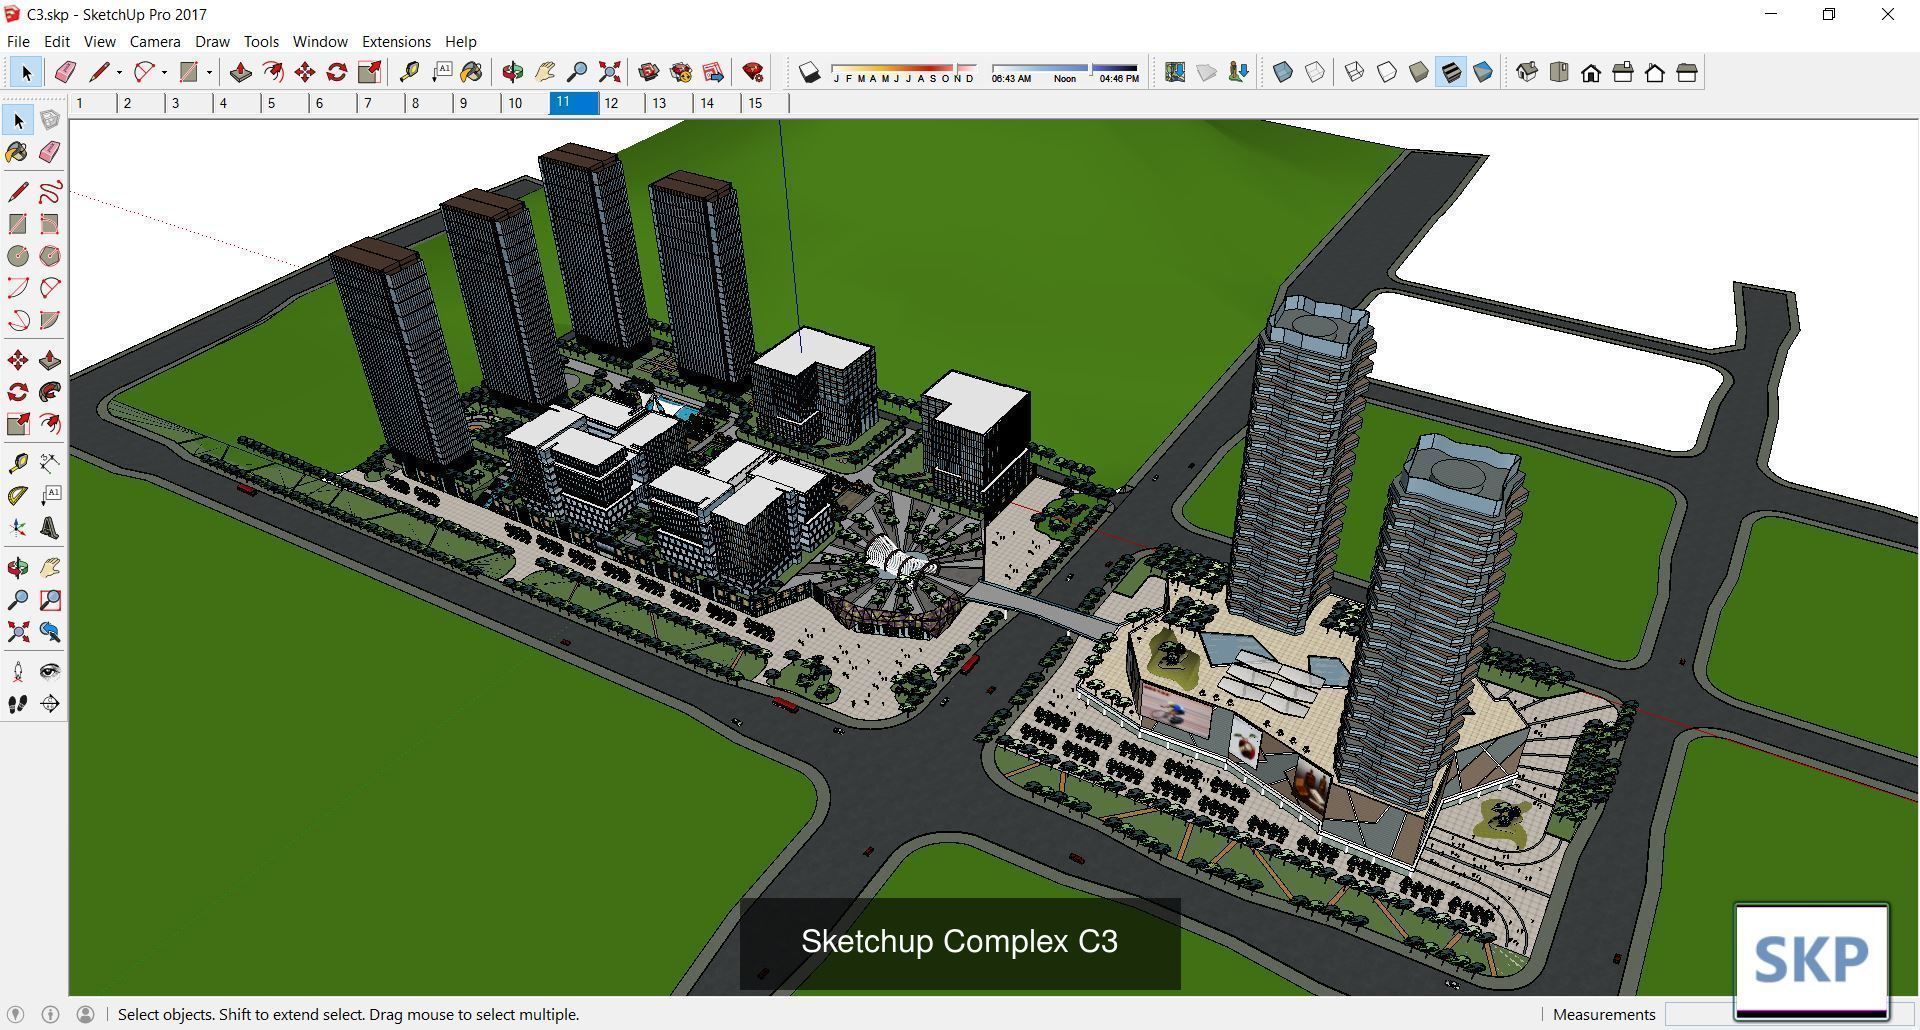Click the credits info status icon
The width and height of the screenshot is (1920, 1030).
50,1014
